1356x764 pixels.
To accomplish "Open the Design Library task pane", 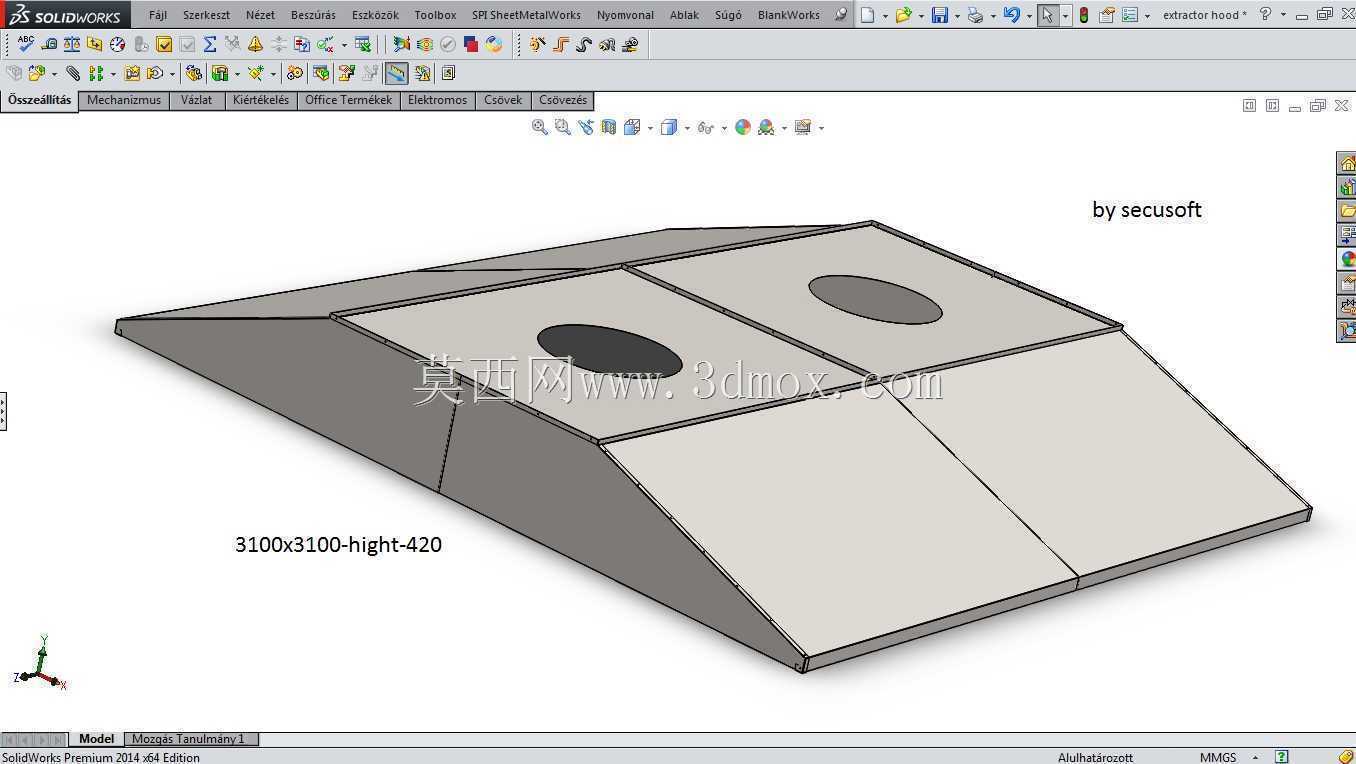I will pyautogui.click(x=1347, y=187).
